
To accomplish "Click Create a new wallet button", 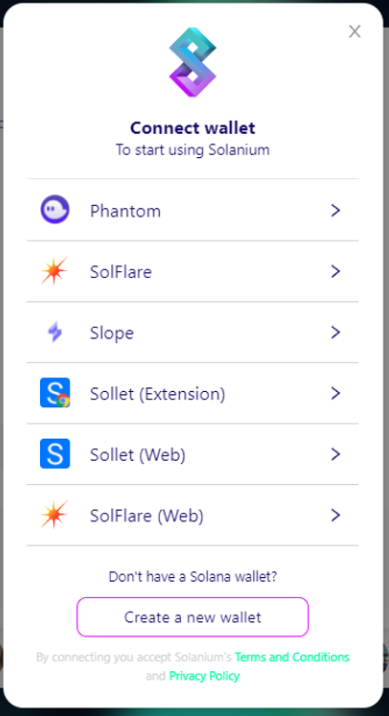I will tap(193, 617).
